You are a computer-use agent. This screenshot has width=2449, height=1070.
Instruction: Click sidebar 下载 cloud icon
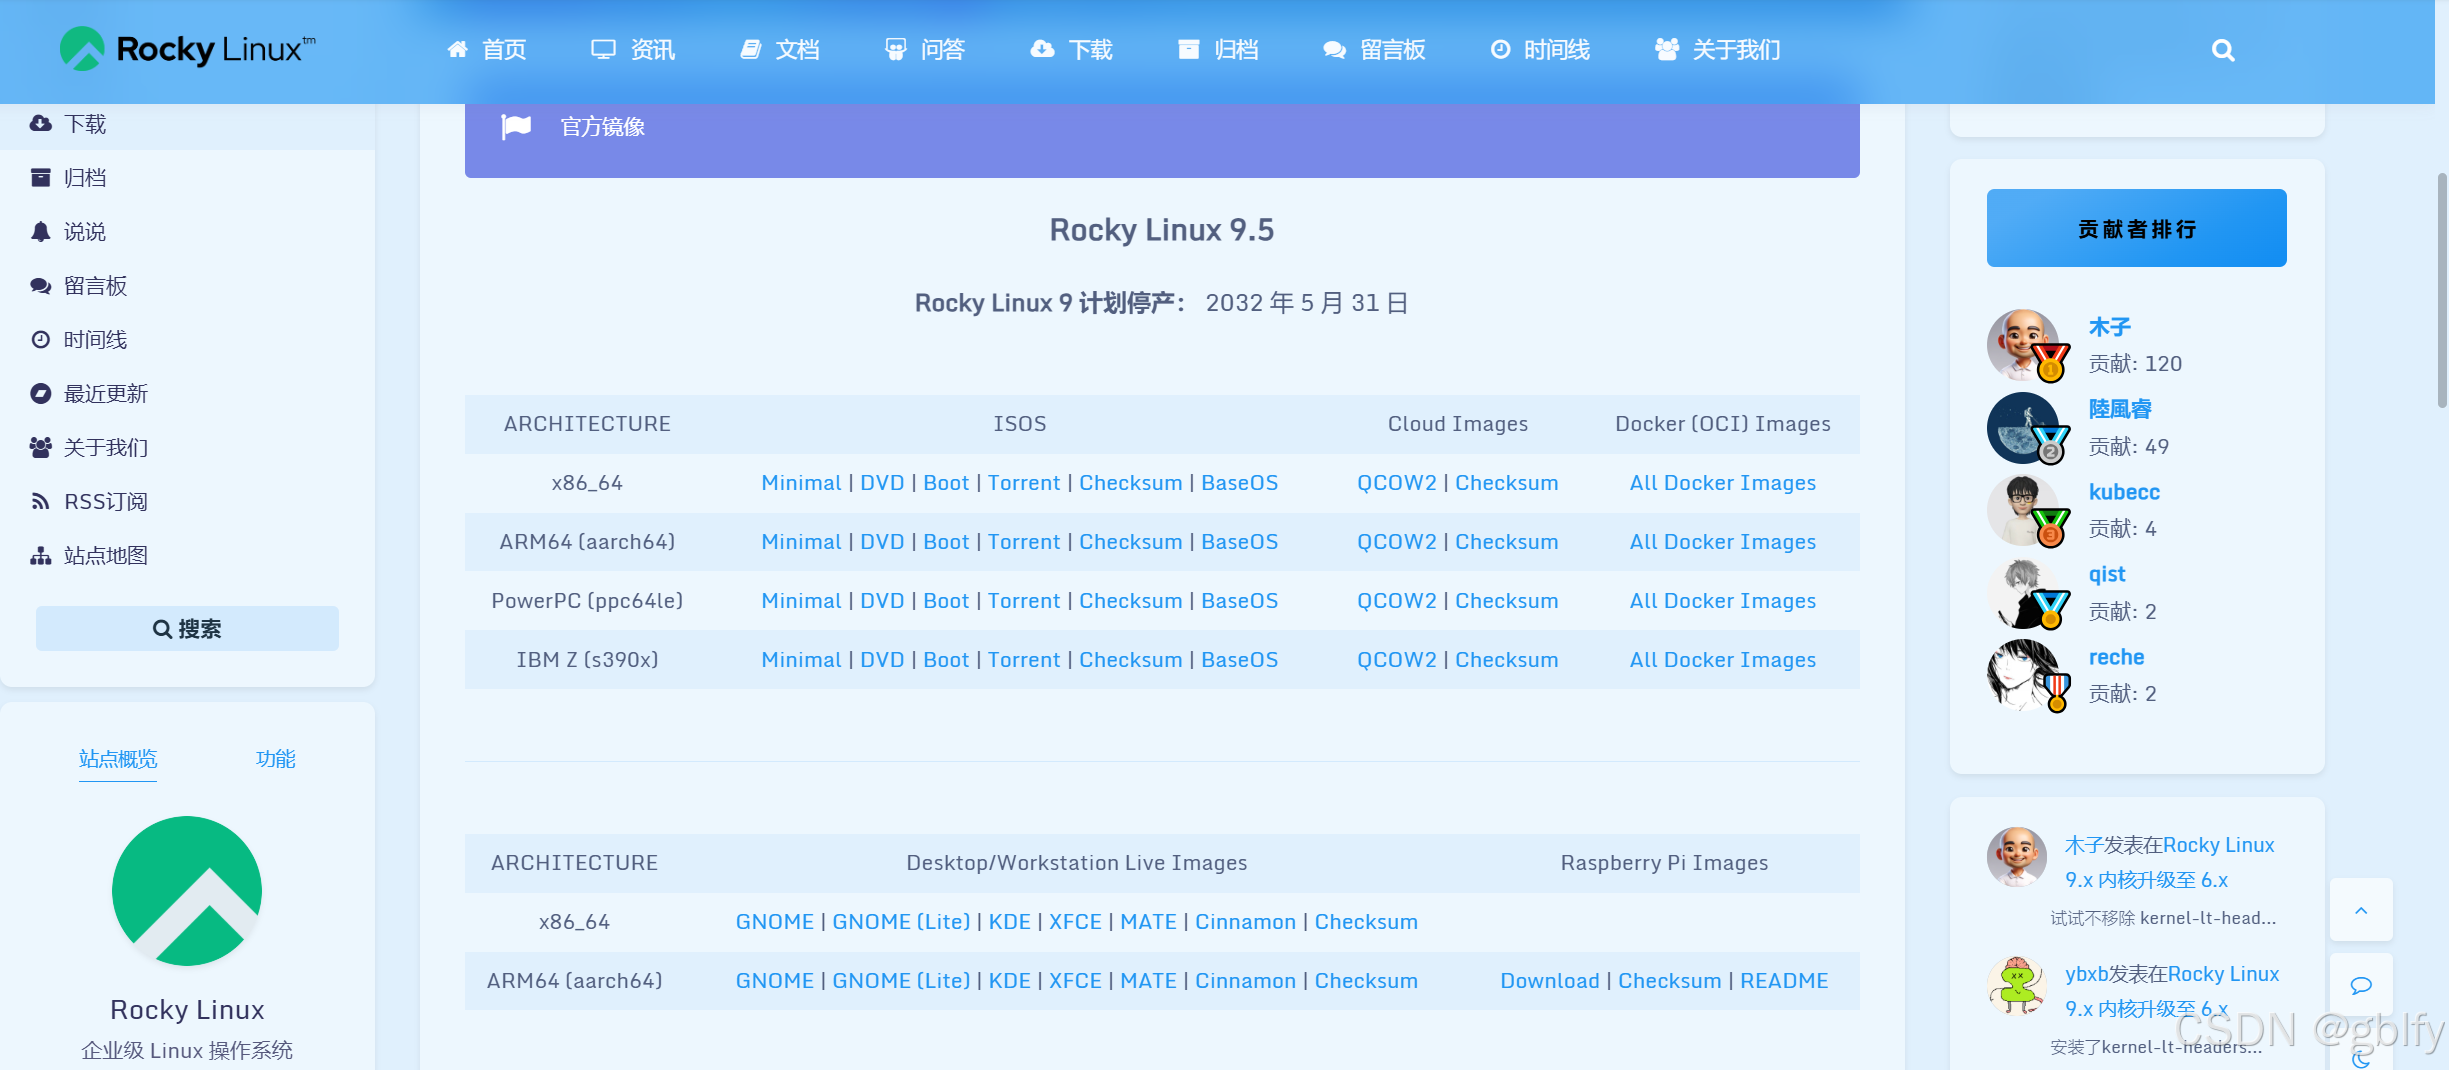point(40,124)
